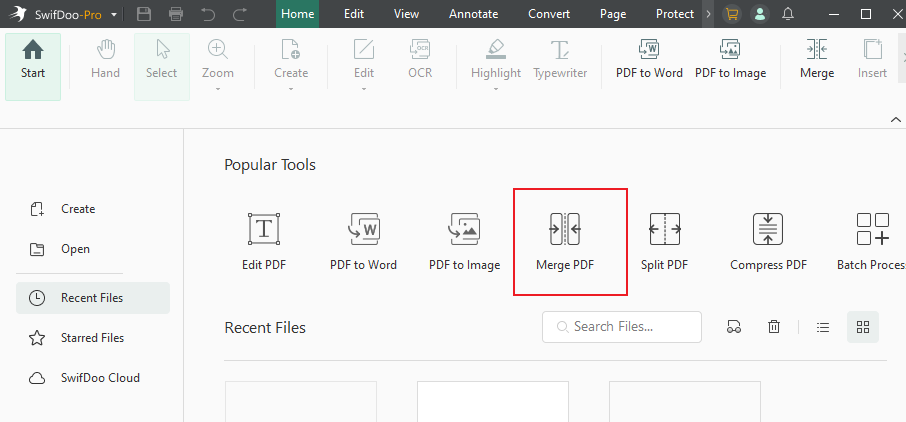Switch to the Home tab
The height and width of the screenshot is (422, 906).
pyautogui.click(x=298, y=14)
